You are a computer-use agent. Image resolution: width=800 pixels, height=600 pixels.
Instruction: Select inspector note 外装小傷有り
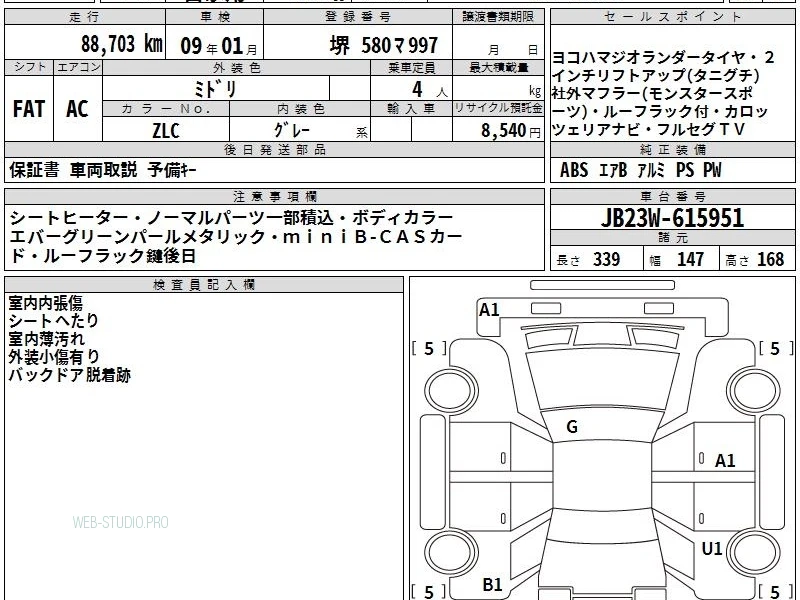(x=54, y=357)
